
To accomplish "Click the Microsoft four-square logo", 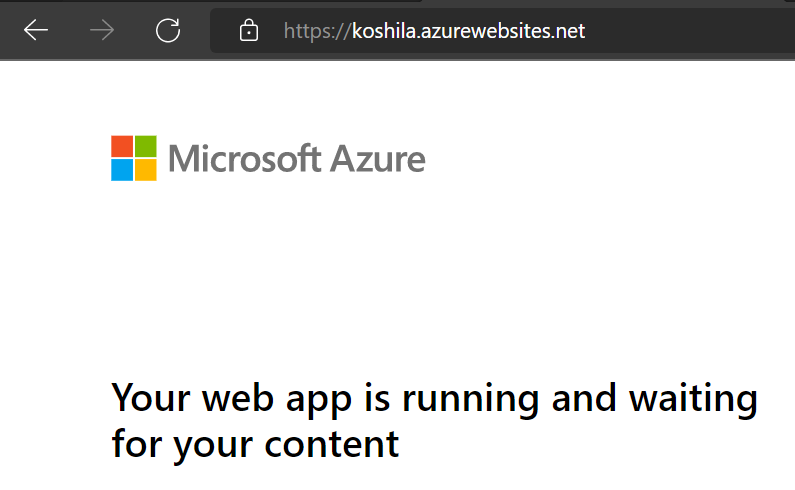I will (x=134, y=158).
